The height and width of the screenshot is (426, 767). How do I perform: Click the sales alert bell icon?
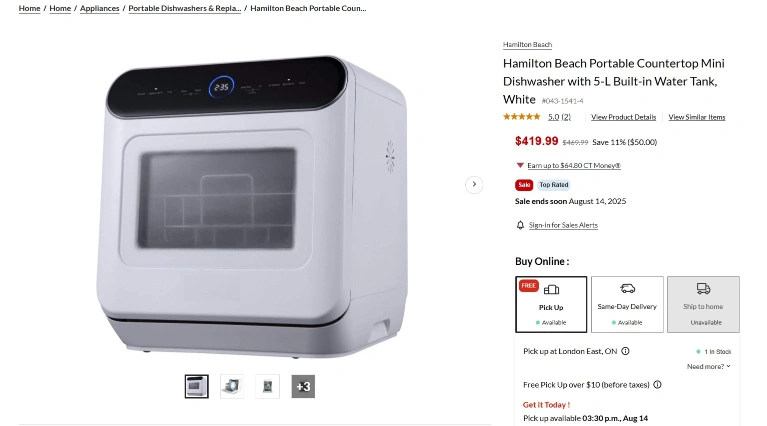coord(520,225)
